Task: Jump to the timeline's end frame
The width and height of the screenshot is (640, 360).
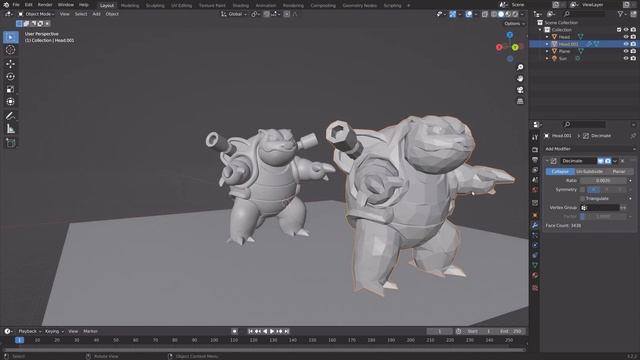Action: pyautogui.click(x=287, y=331)
